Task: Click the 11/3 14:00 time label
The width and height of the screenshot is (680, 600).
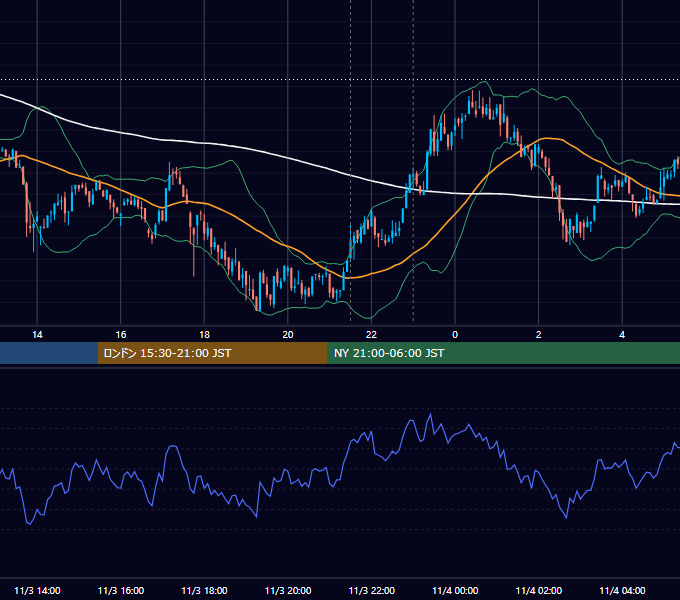Action: 37,590
